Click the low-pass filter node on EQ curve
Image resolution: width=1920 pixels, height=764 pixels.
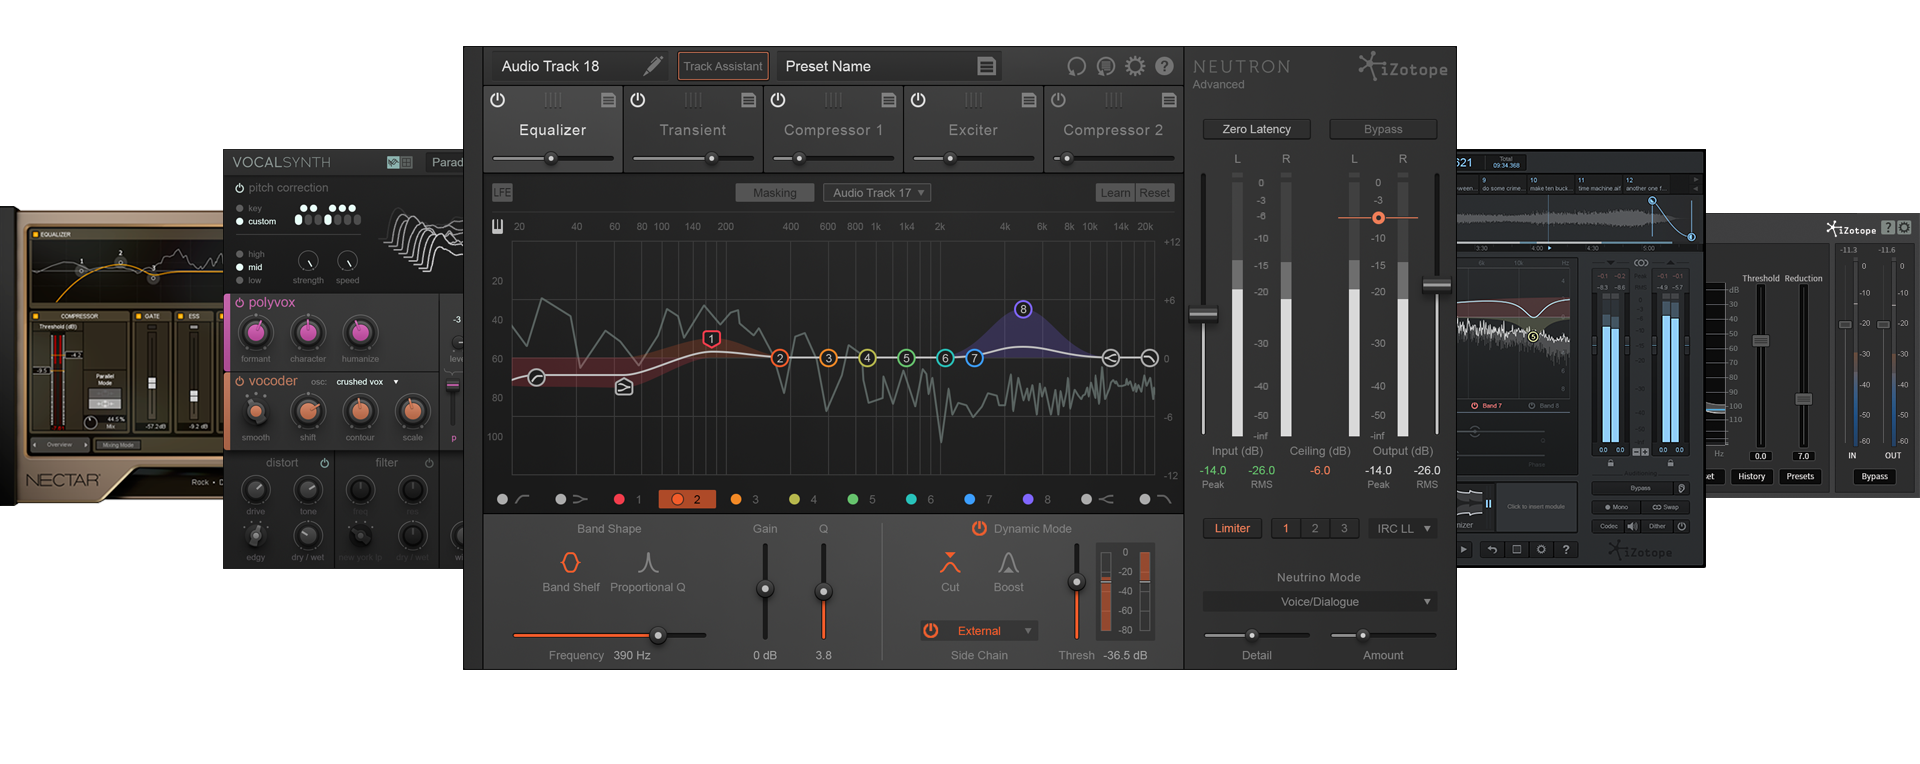click(x=1150, y=358)
